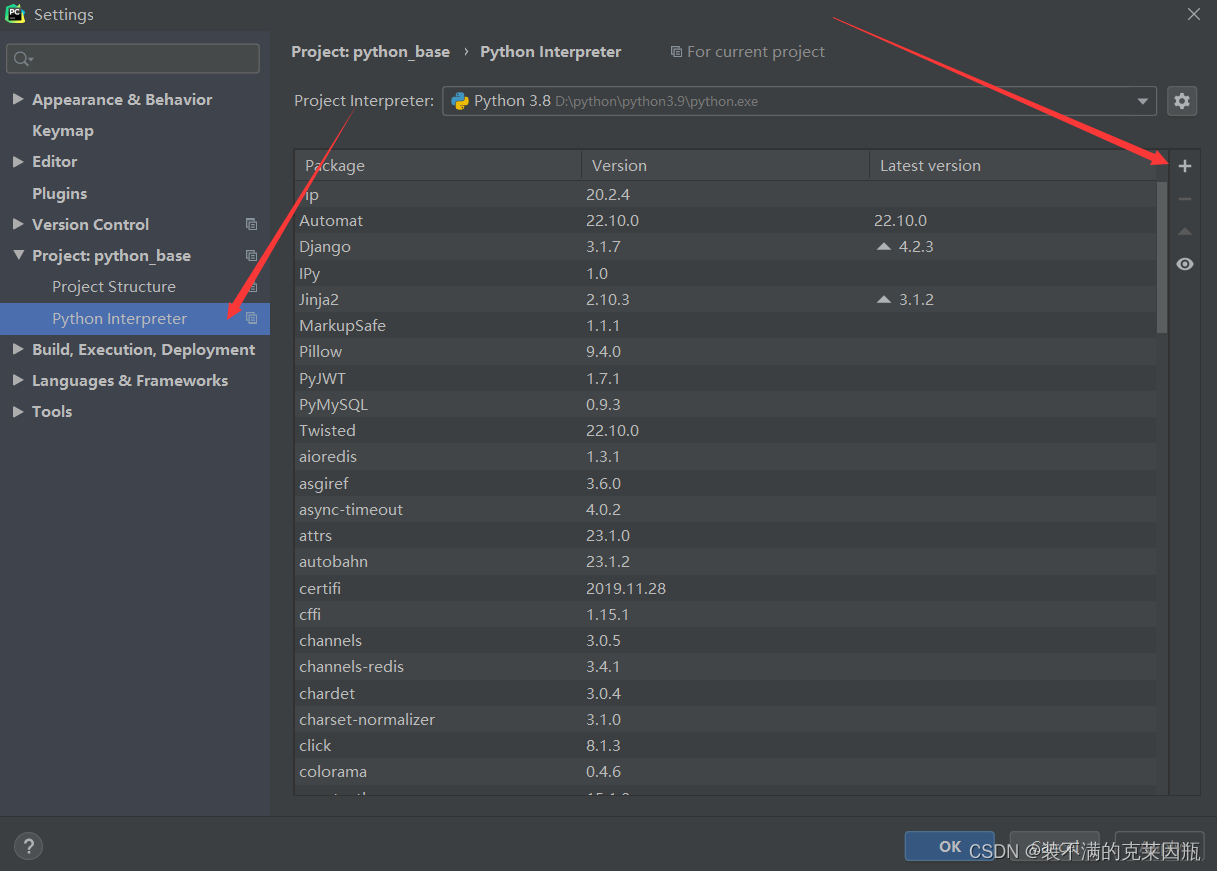This screenshot has height=871, width=1217.
Task: Expand Appearance & Behavior section
Action: pyautogui.click(x=18, y=100)
